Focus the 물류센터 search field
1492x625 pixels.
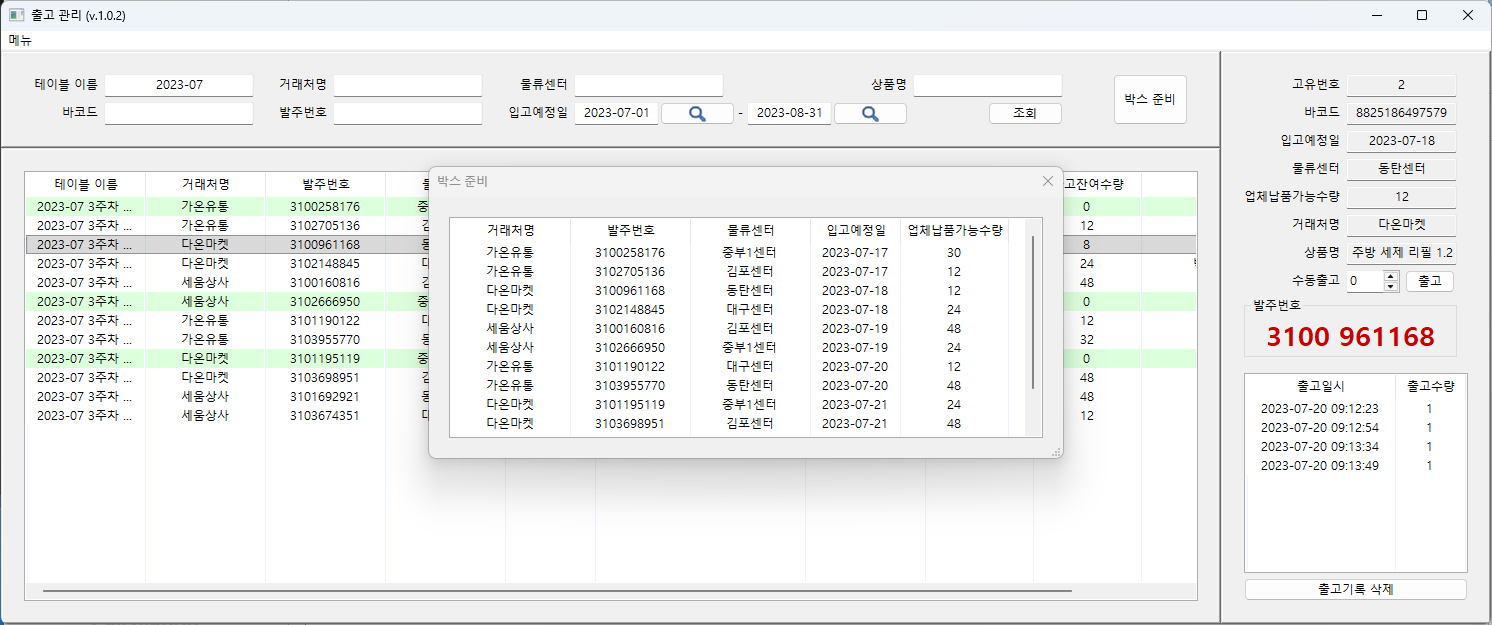(648, 85)
